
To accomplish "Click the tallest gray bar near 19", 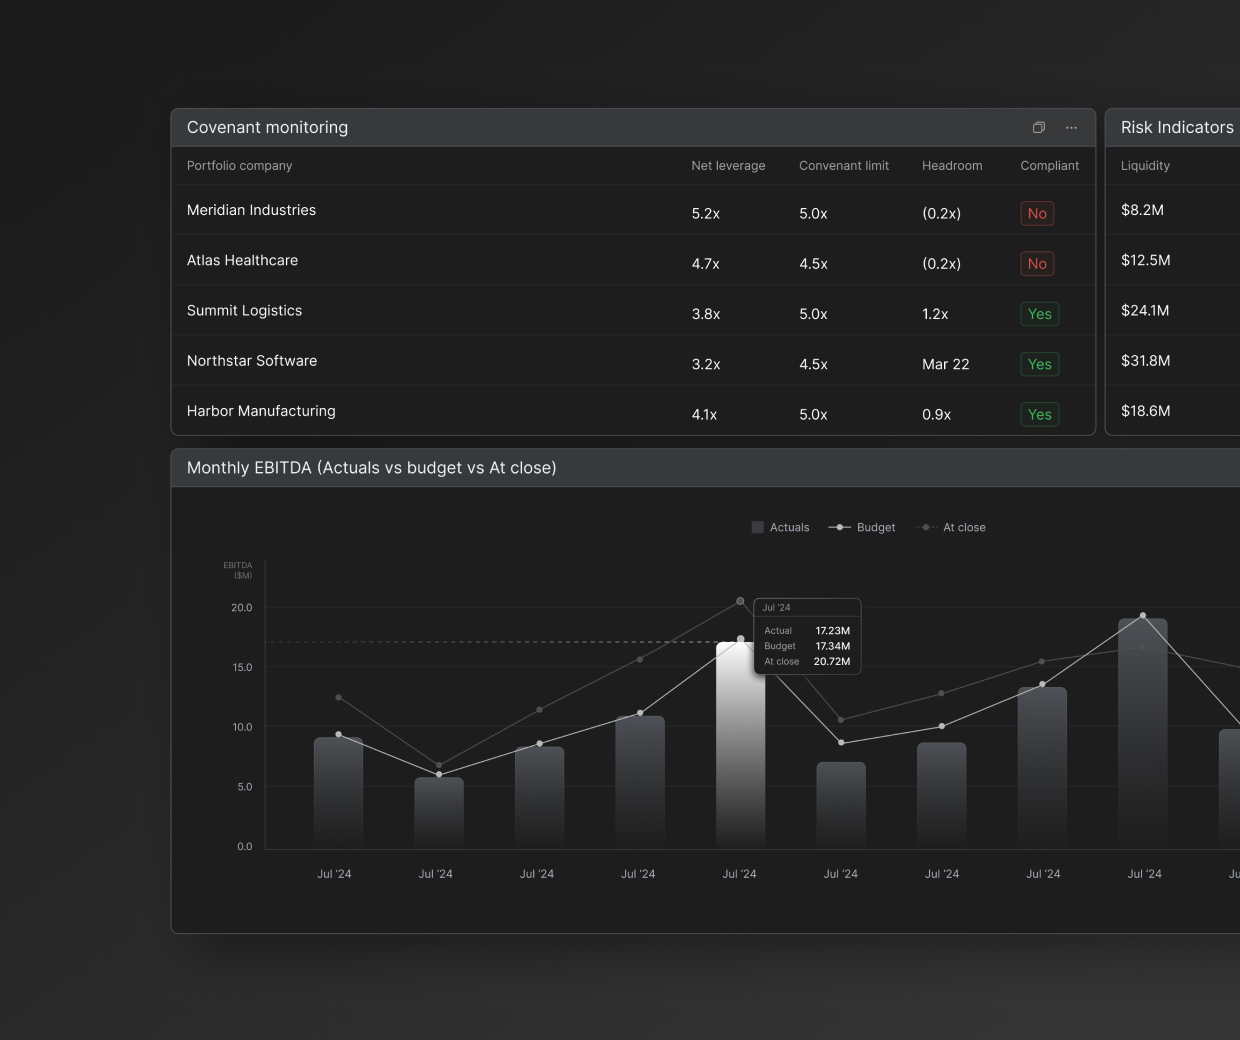I will point(1142,733).
